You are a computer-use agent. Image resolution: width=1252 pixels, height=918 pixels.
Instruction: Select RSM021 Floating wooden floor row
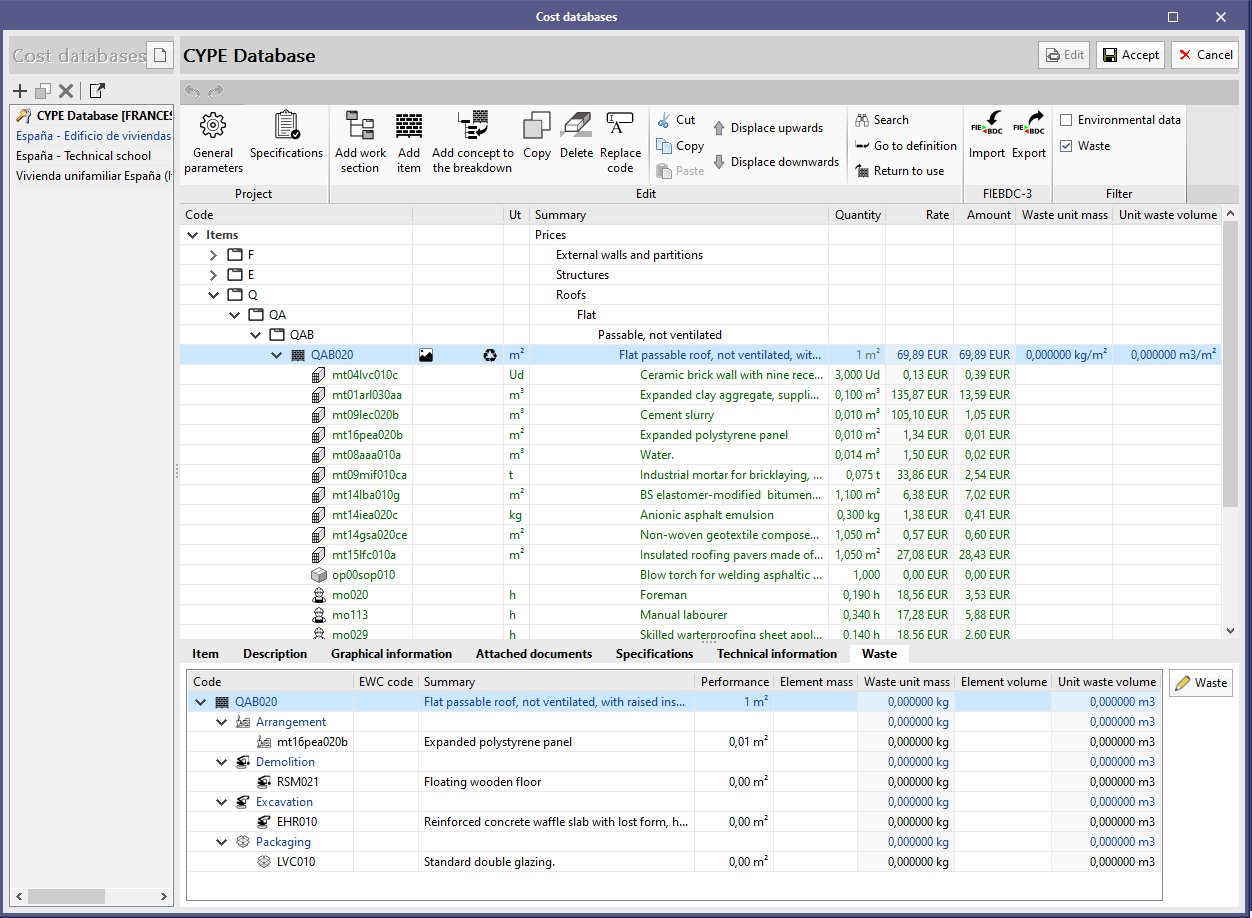click(675, 782)
